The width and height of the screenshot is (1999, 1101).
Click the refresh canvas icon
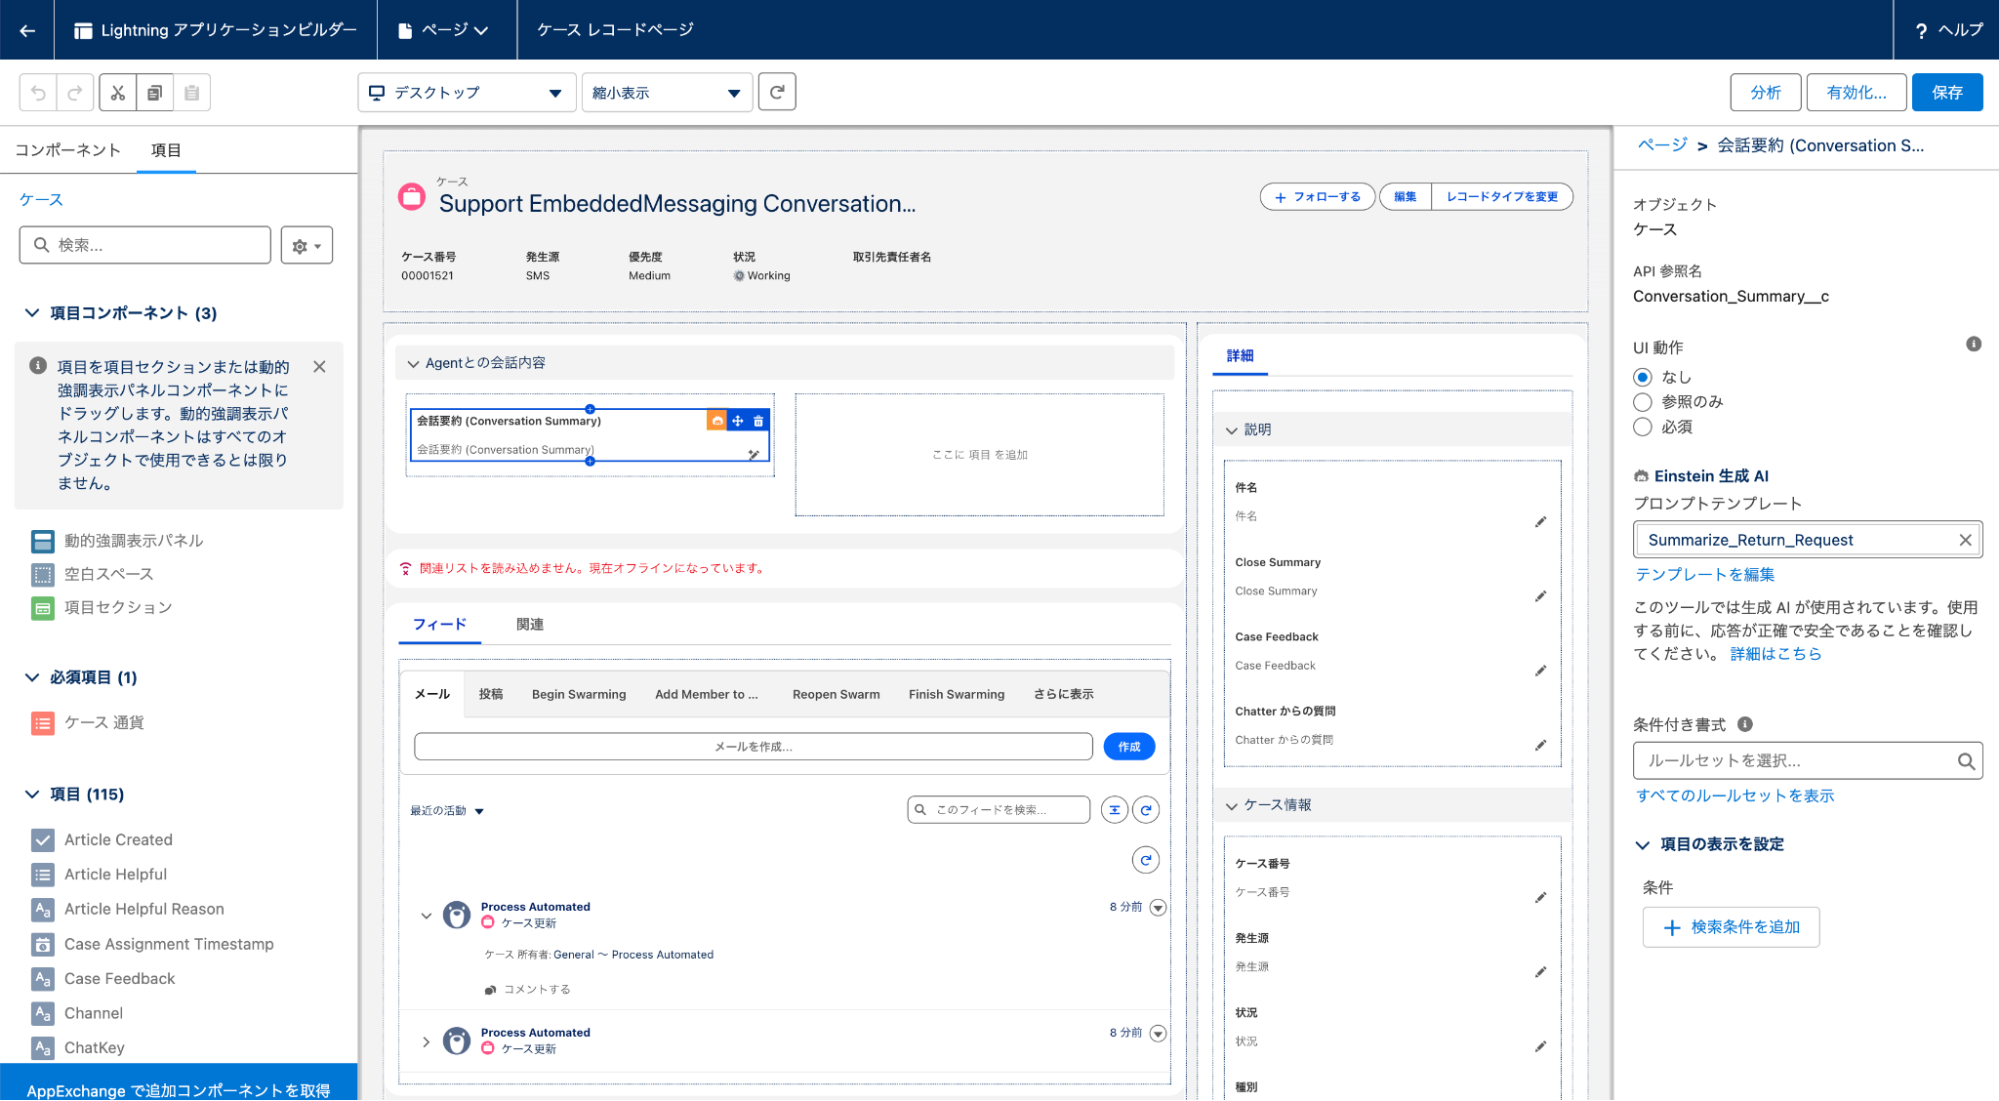coord(777,92)
